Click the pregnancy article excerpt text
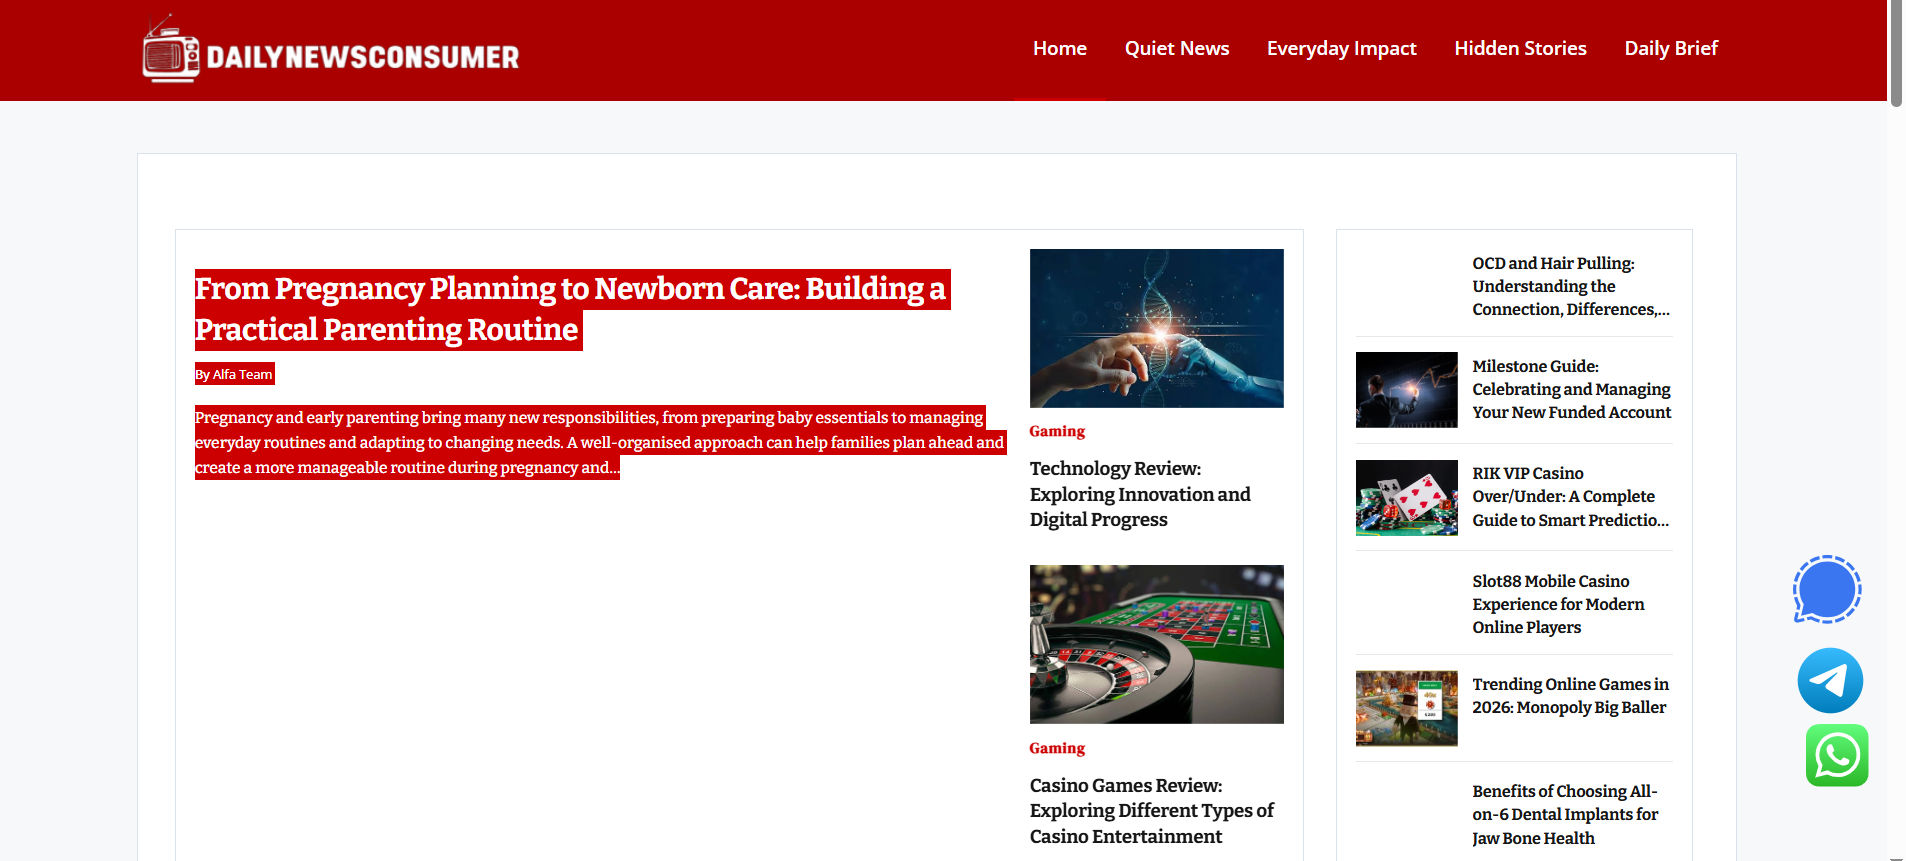The height and width of the screenshot is (861, 1906). pos(599,442)
